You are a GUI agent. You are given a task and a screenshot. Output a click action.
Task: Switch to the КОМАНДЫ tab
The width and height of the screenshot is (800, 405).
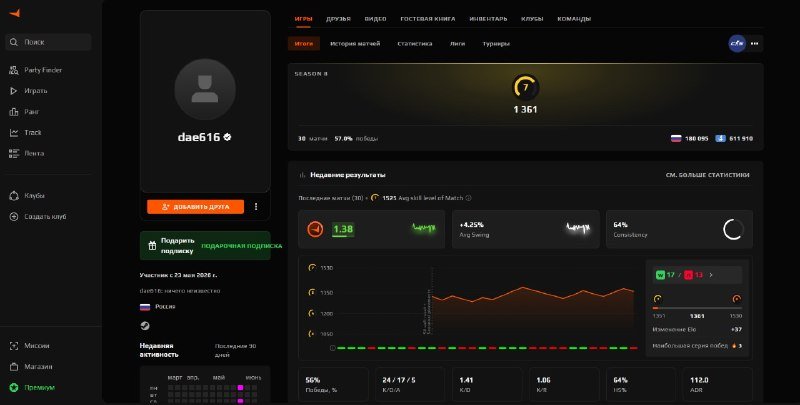(574, 19)
